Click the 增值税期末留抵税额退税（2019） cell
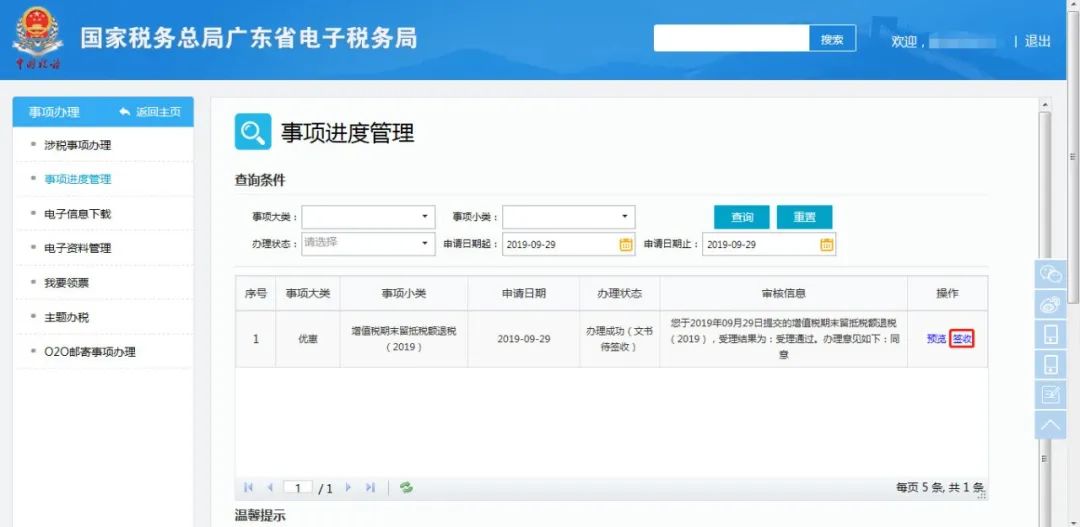The height and width of the screenshot is (527, 1080). [x=404, y=339]
